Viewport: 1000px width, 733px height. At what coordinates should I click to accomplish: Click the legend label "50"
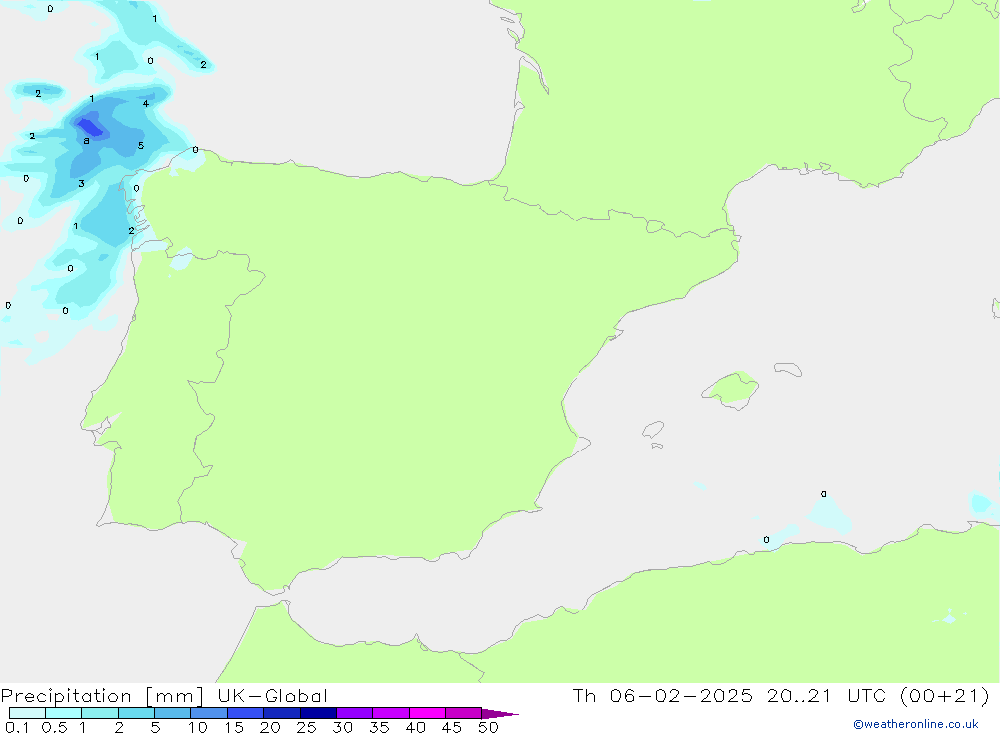pyautogui.click(x=488, y=727)
